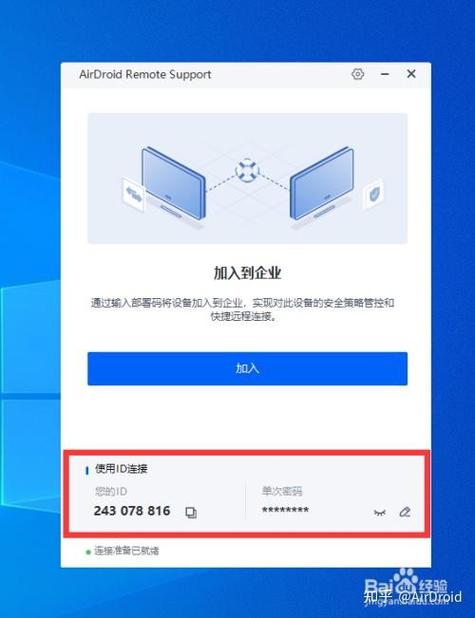Click the AirDroid Remote Support title text
Viewport: 475px width, 618px height.
pyautogui.click(x=145, y=74)
